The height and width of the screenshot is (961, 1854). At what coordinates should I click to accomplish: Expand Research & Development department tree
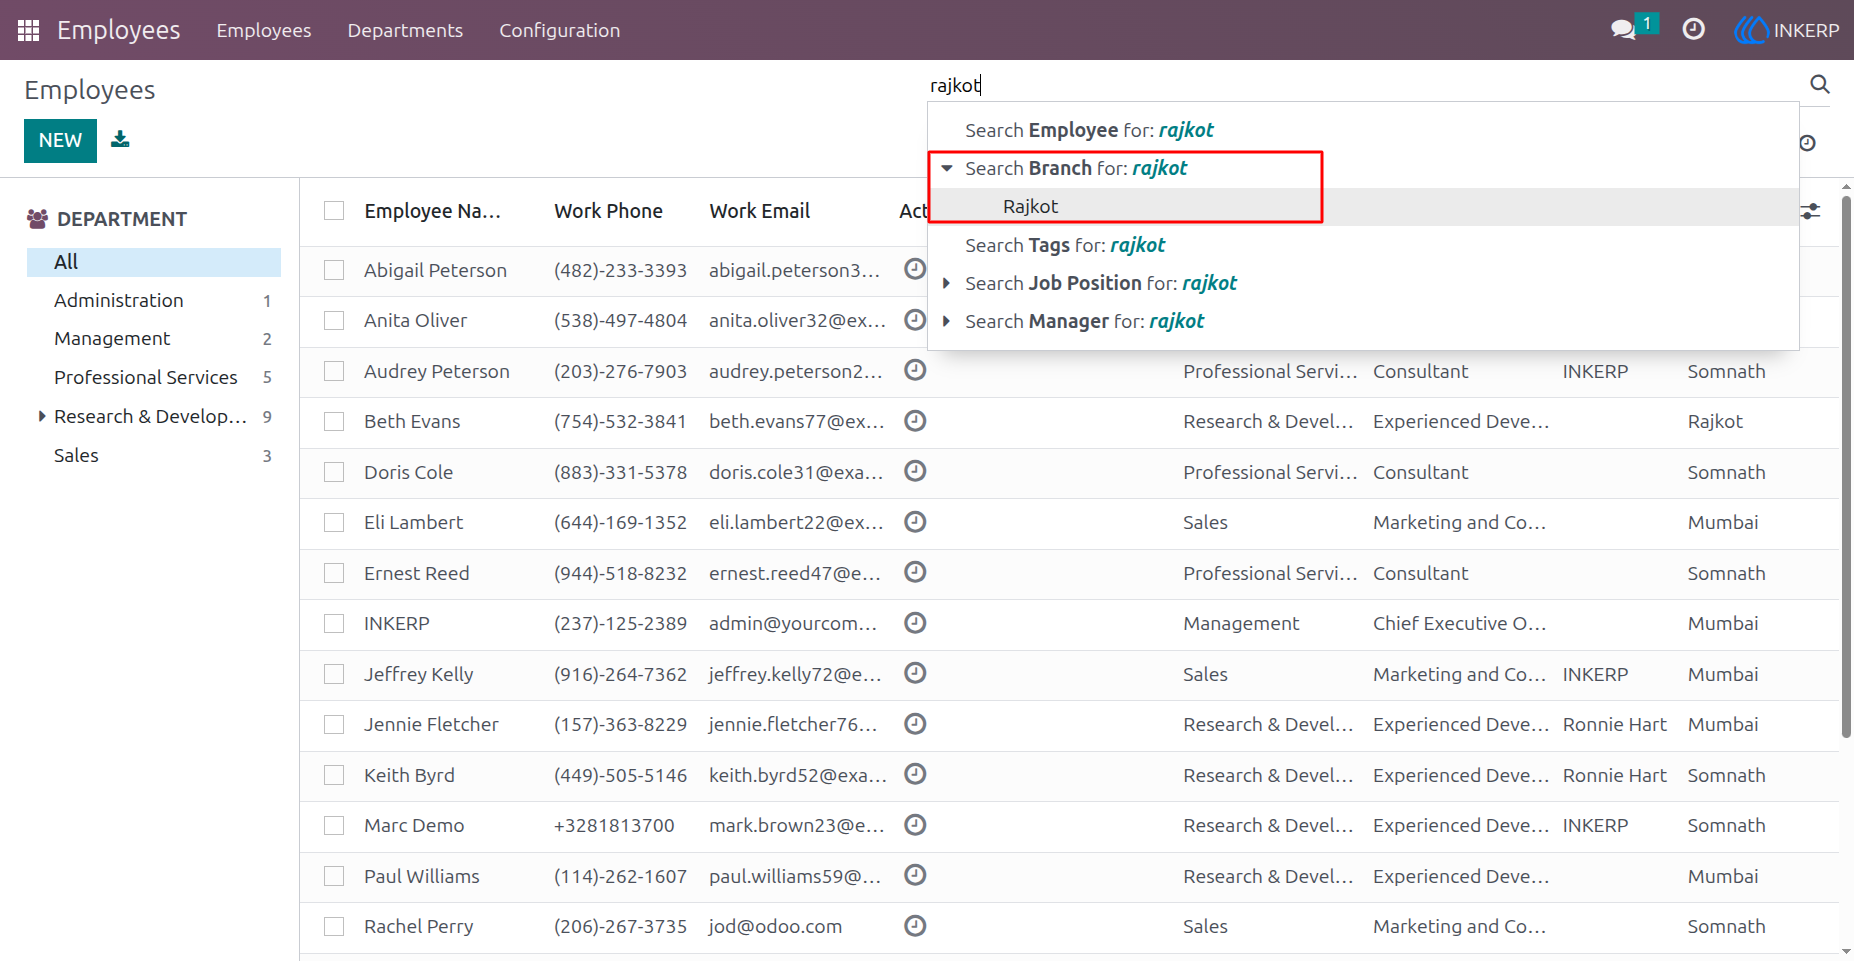point(42,416)
